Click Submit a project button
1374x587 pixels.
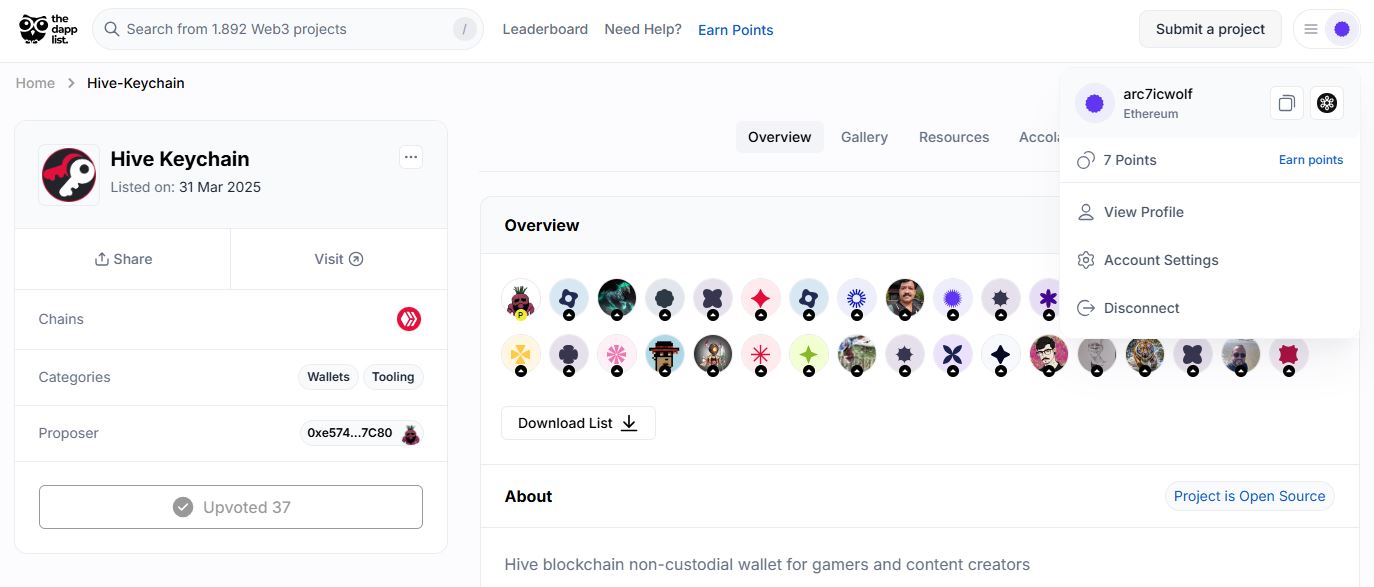pyautogui.click(x=1211, y=29)
